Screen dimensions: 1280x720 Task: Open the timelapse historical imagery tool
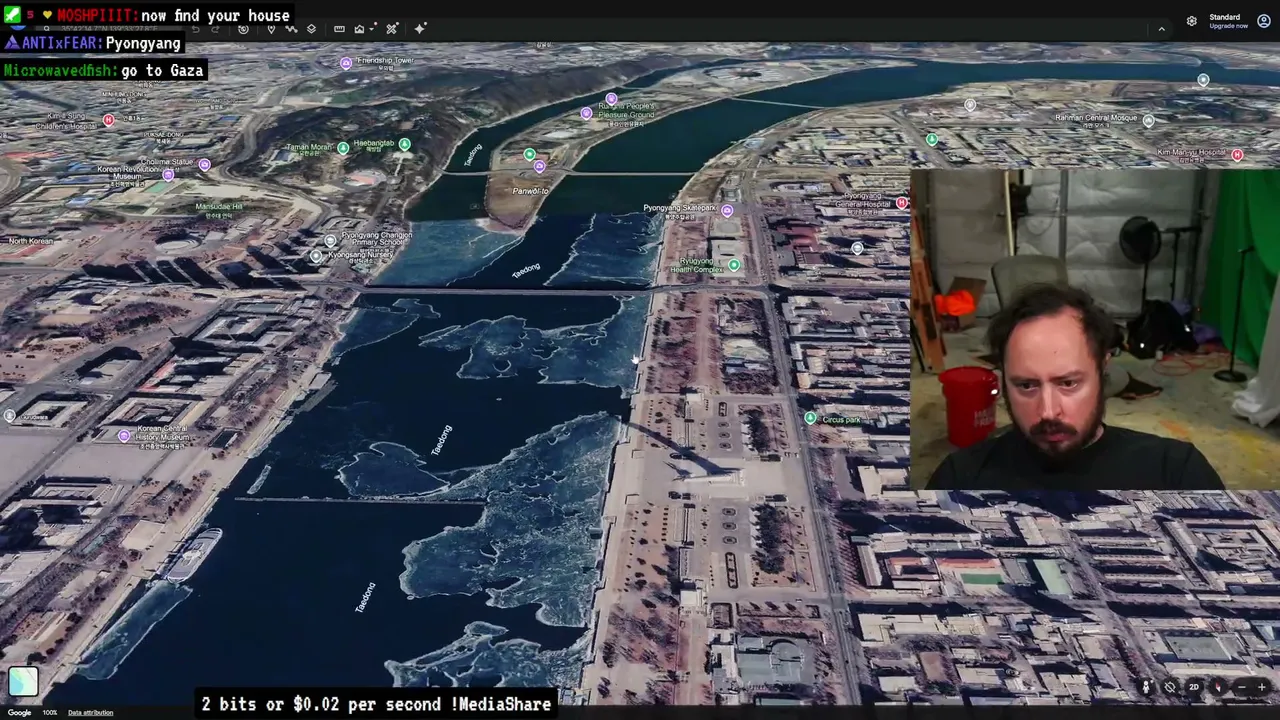pos(243,29)
